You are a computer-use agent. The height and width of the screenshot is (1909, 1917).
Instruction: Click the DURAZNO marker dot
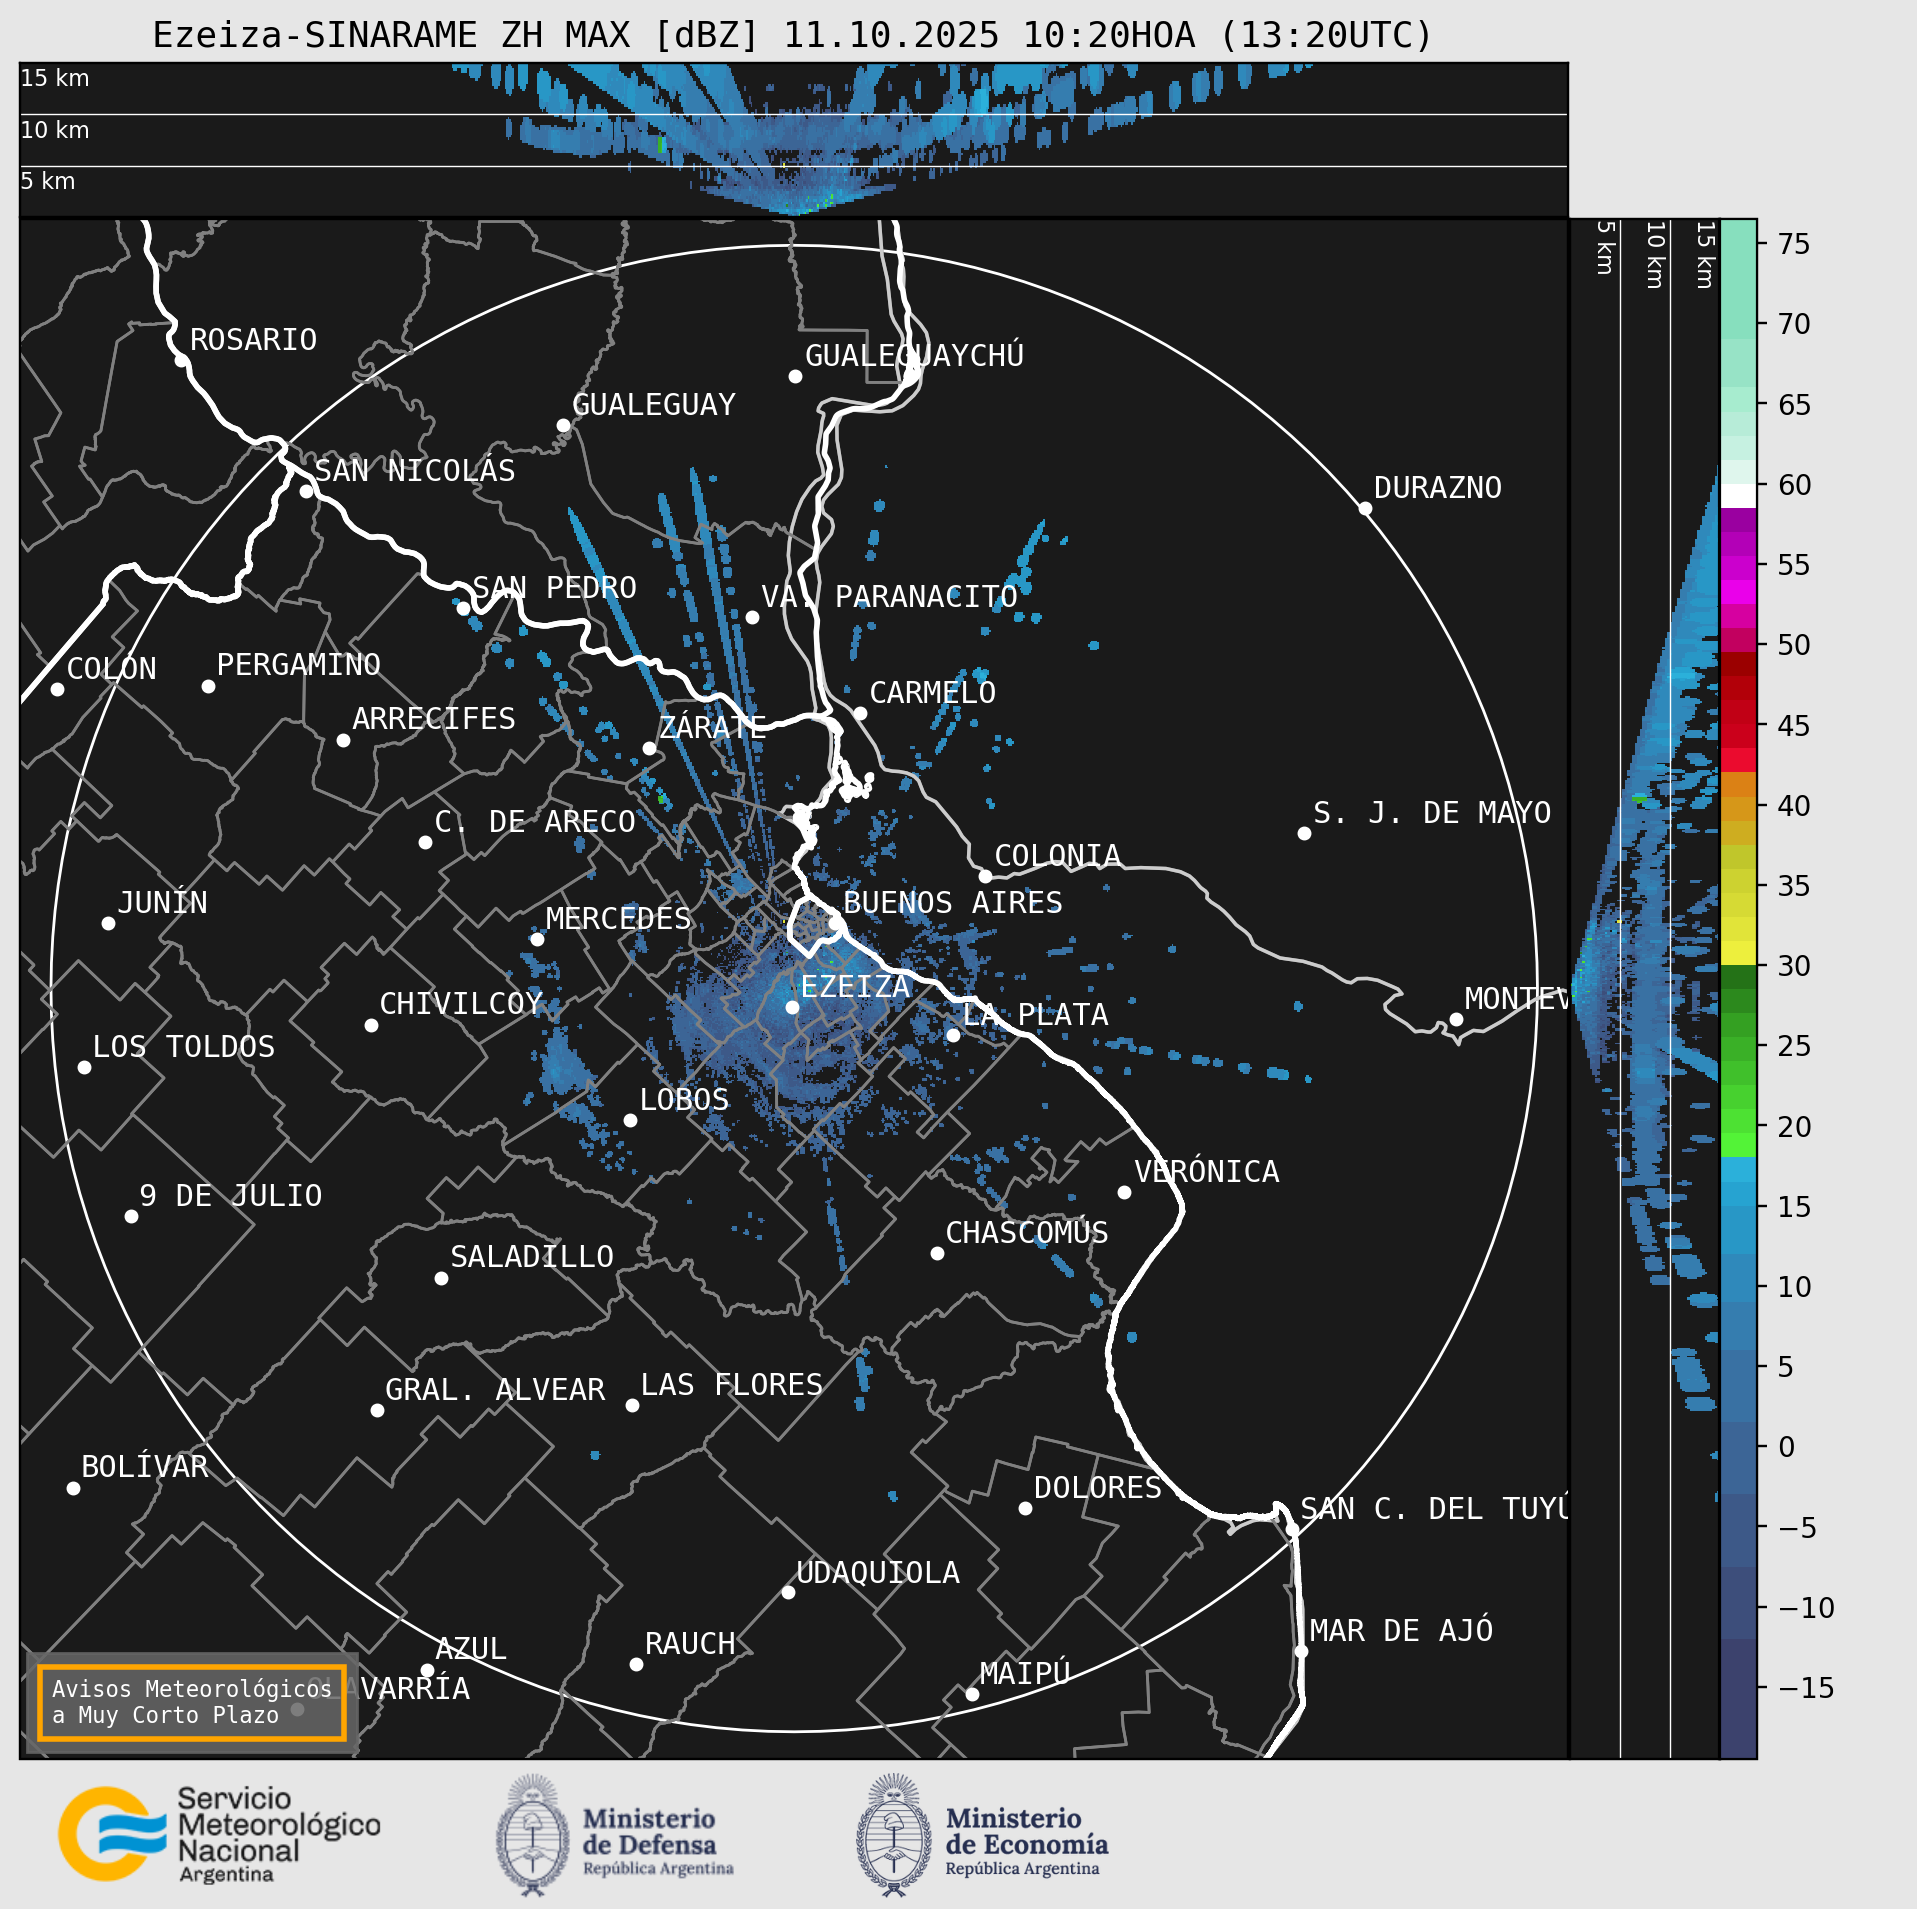[1365, 508]
